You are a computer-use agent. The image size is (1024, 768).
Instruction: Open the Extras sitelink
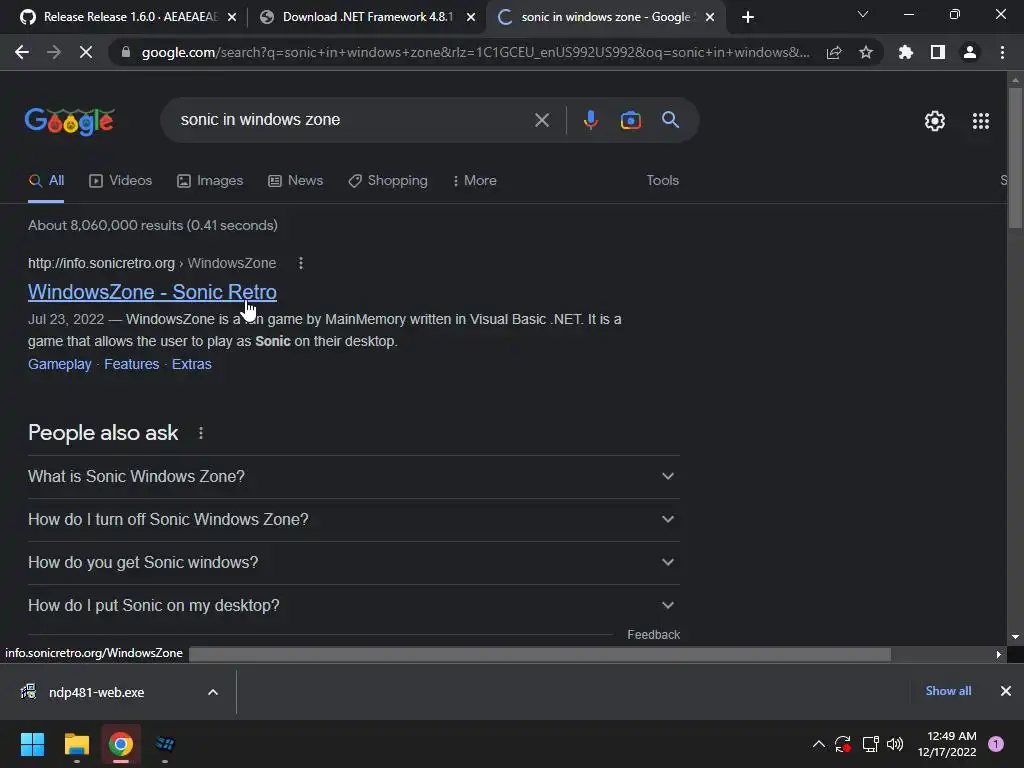(x=191, y=364)
